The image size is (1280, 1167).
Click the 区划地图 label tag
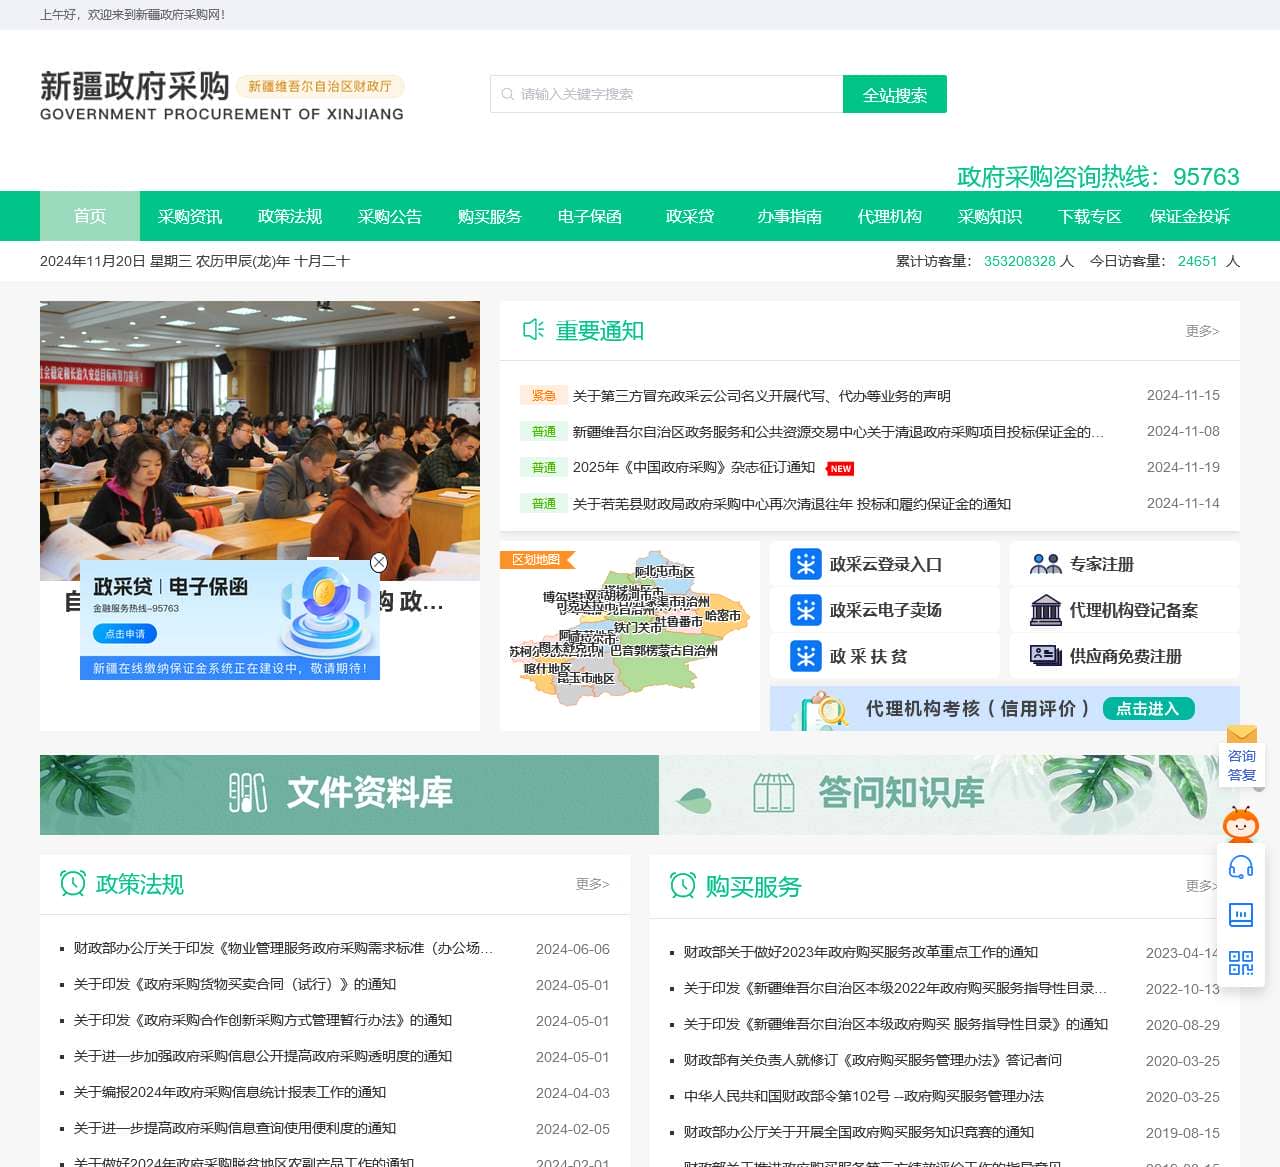point(537,560)
